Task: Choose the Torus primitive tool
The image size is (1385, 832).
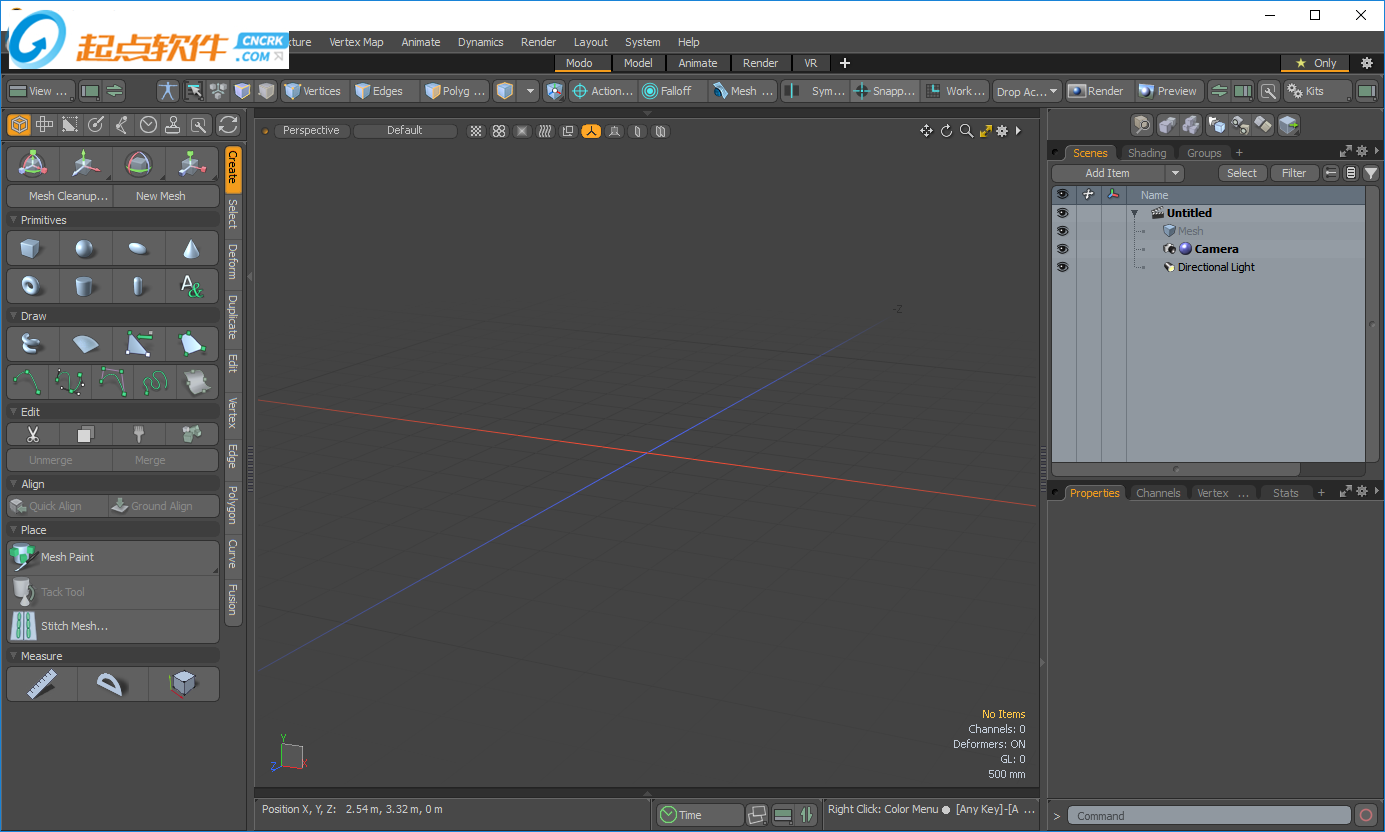Action: [32, 287]
